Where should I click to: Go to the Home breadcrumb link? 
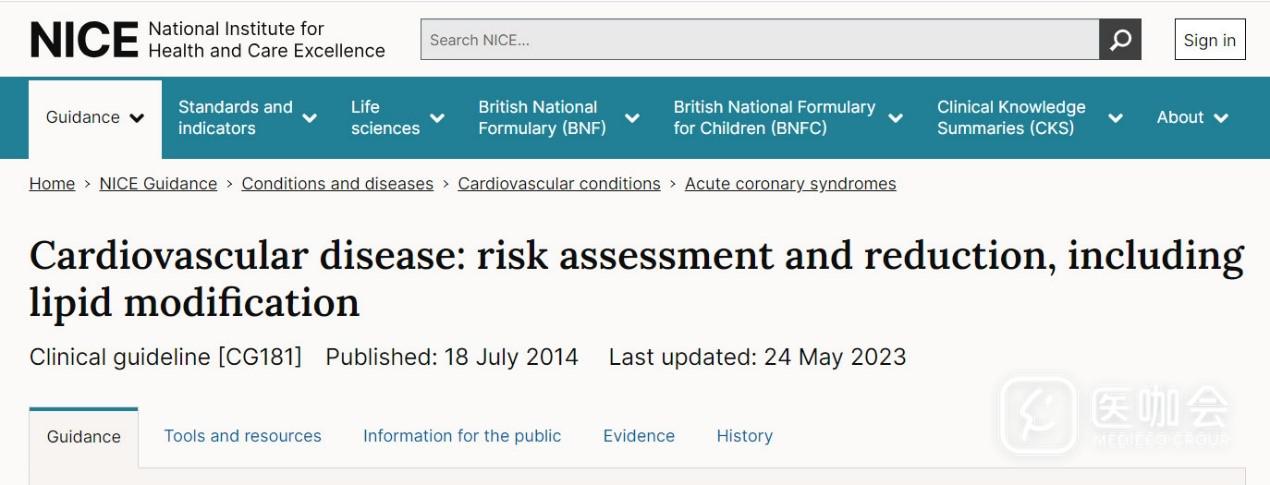[52, 184]
